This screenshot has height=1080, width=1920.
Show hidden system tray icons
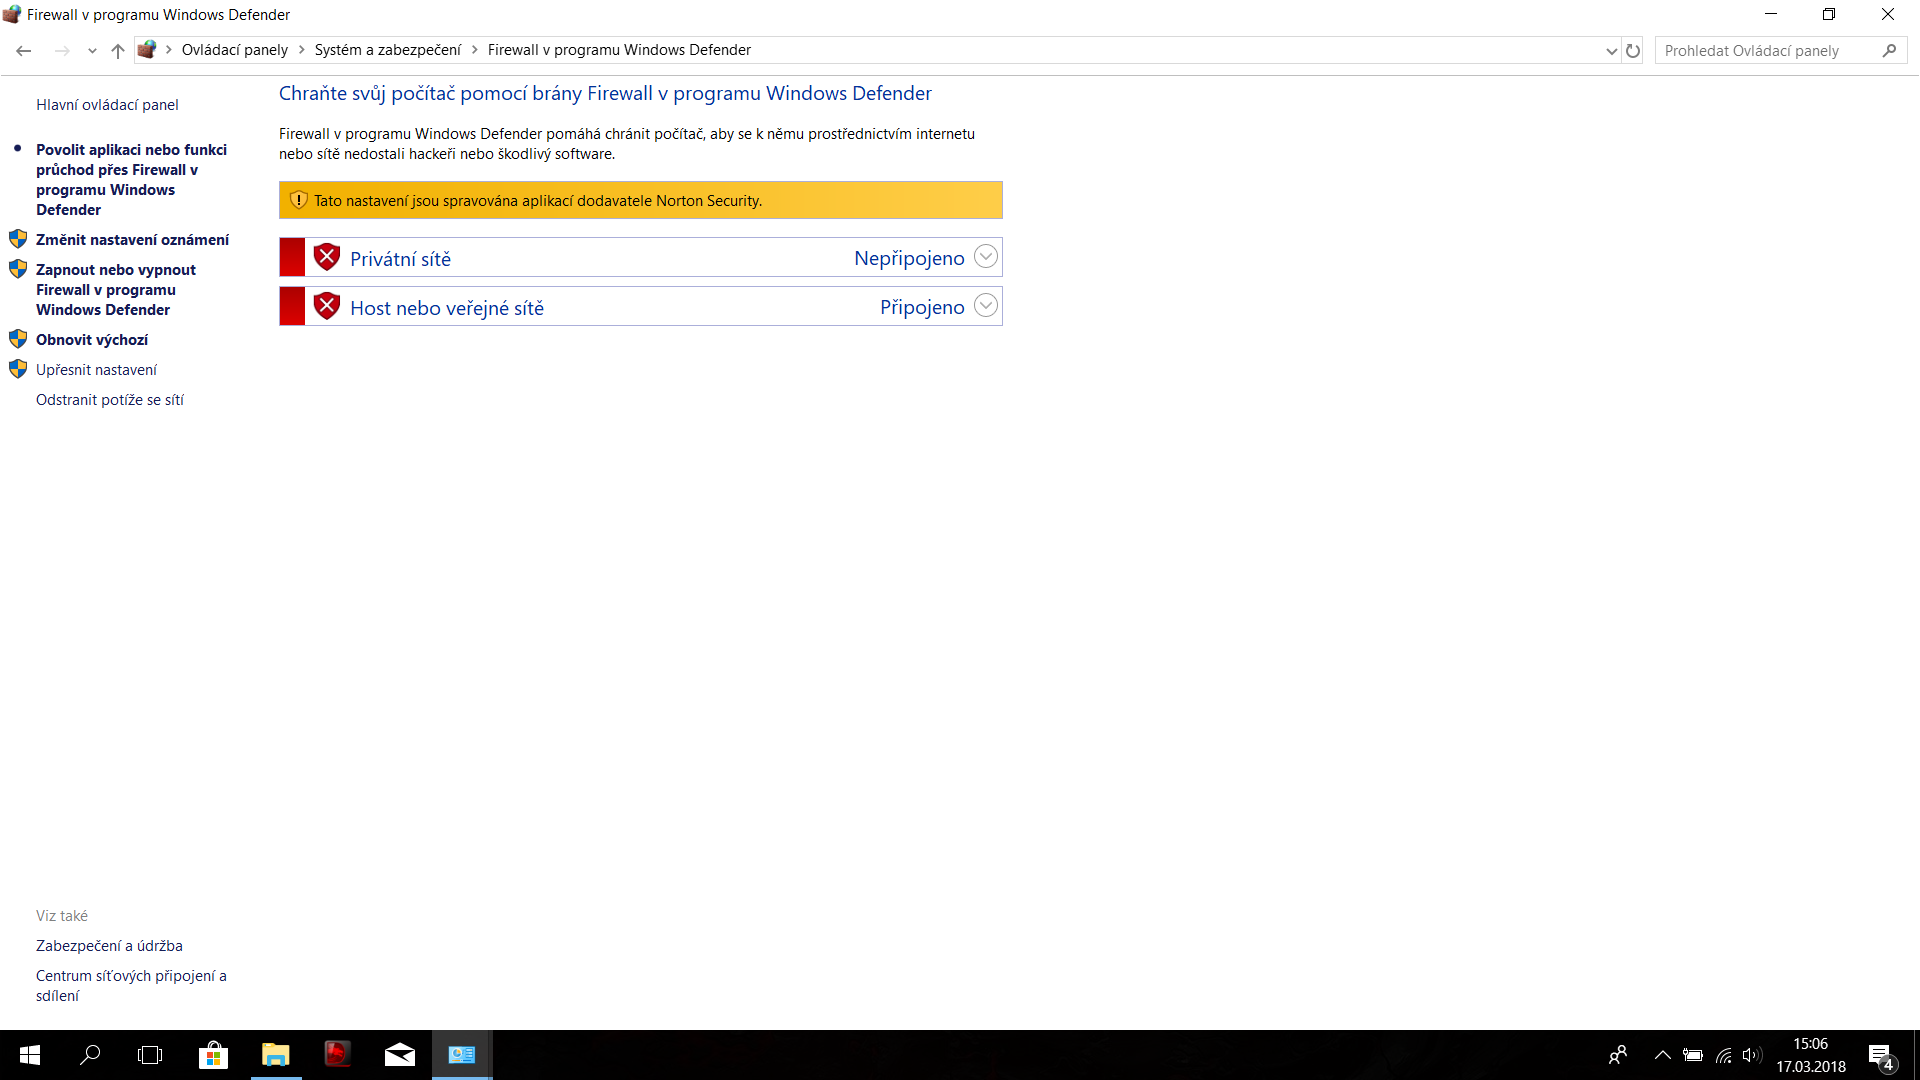[x=1662, y=1055]
